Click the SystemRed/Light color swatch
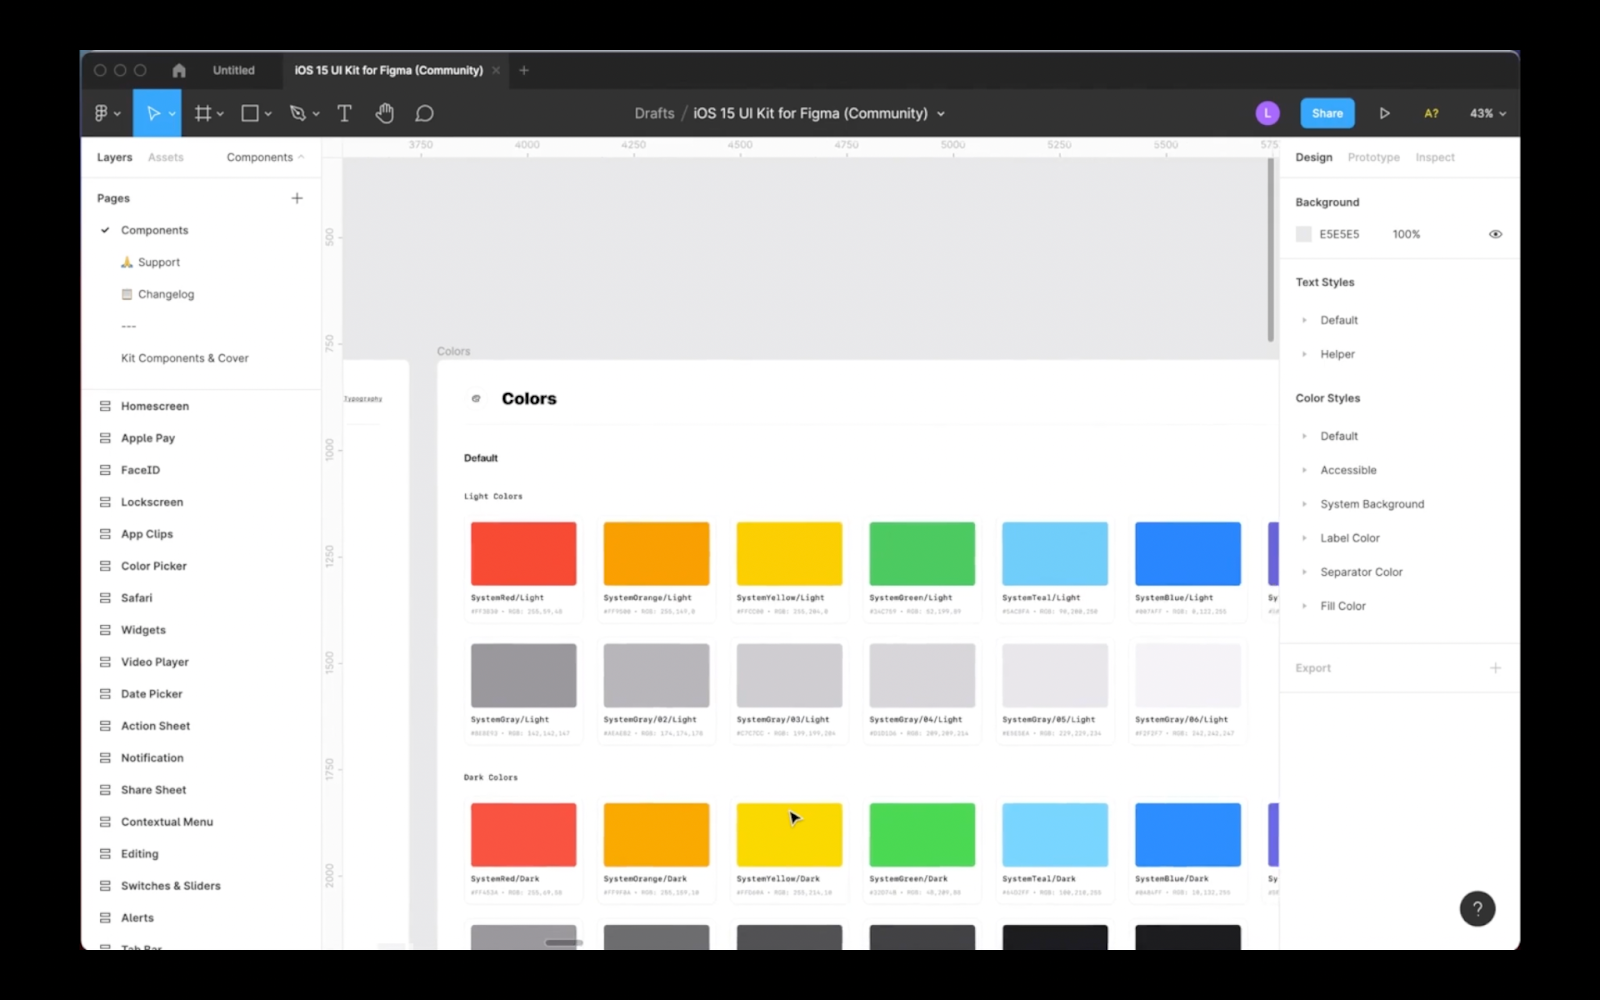The width and height of the screenshot is (1600, 1000). [x=523, y=553]
